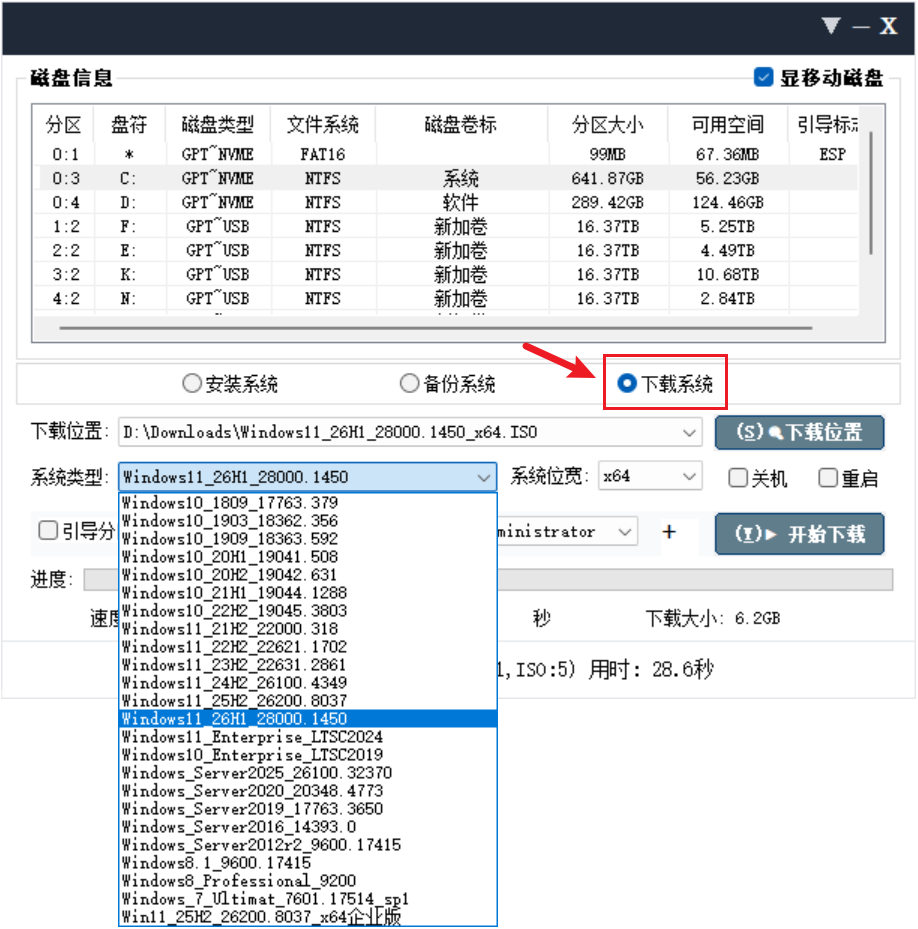This screenshot has width=918, height=929.
Task: Click the vertical scrollbar of disk table
Action: pos(871,193)
